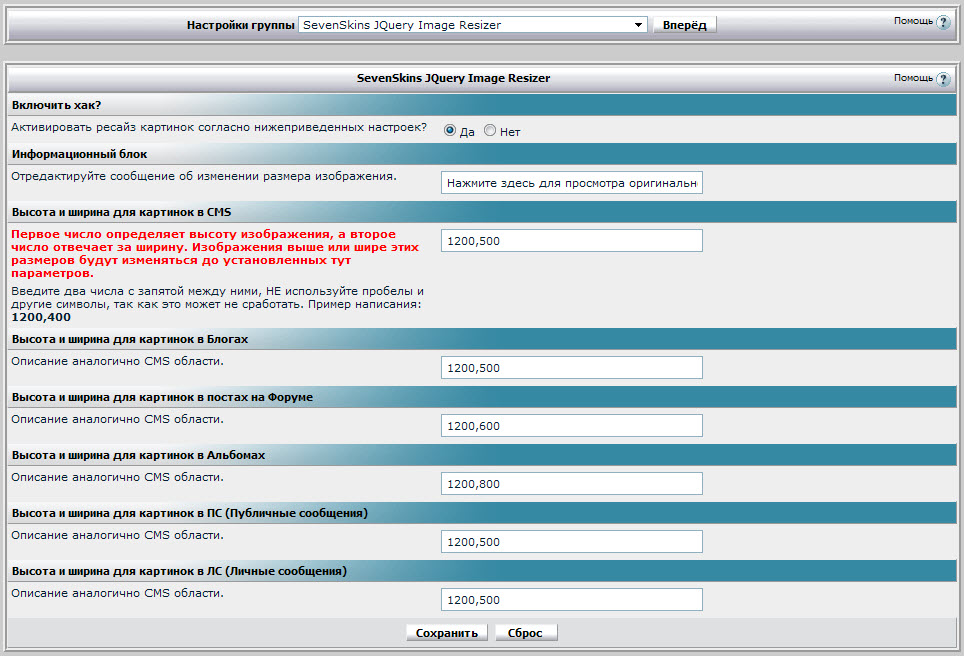Click help icon in SevenSkins JQuery Image Resizer header

[x=943, y=79]
